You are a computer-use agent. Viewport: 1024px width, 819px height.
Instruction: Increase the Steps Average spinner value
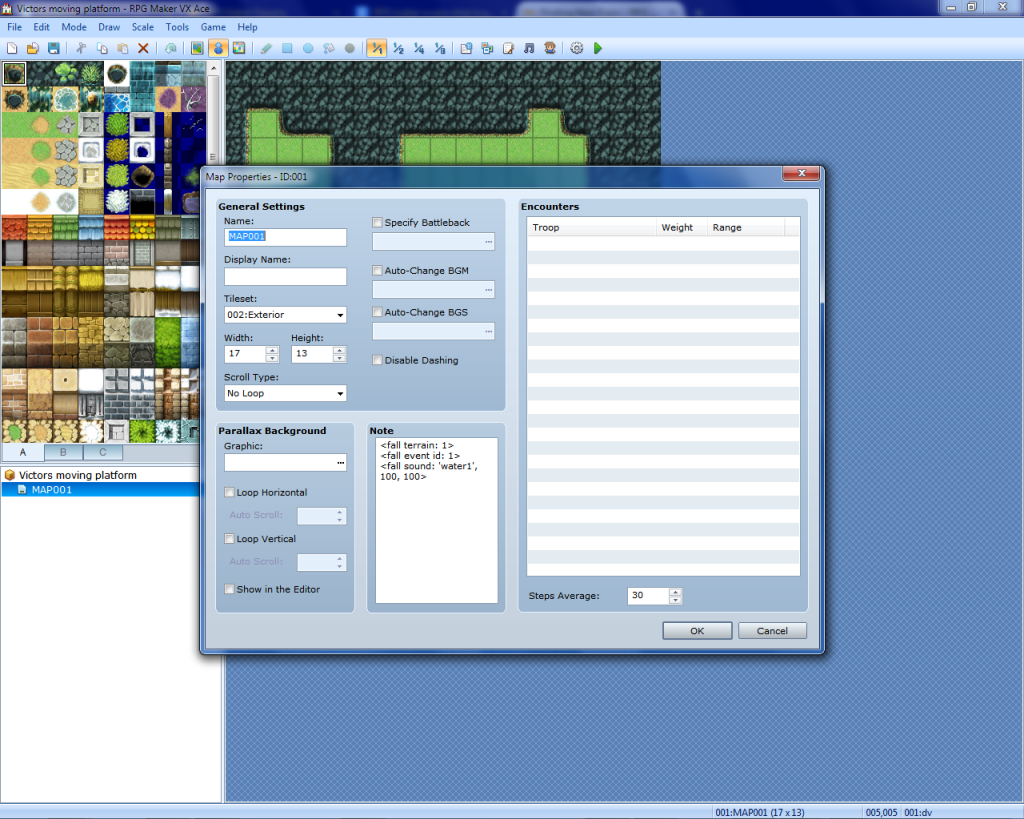click(676, 592)
